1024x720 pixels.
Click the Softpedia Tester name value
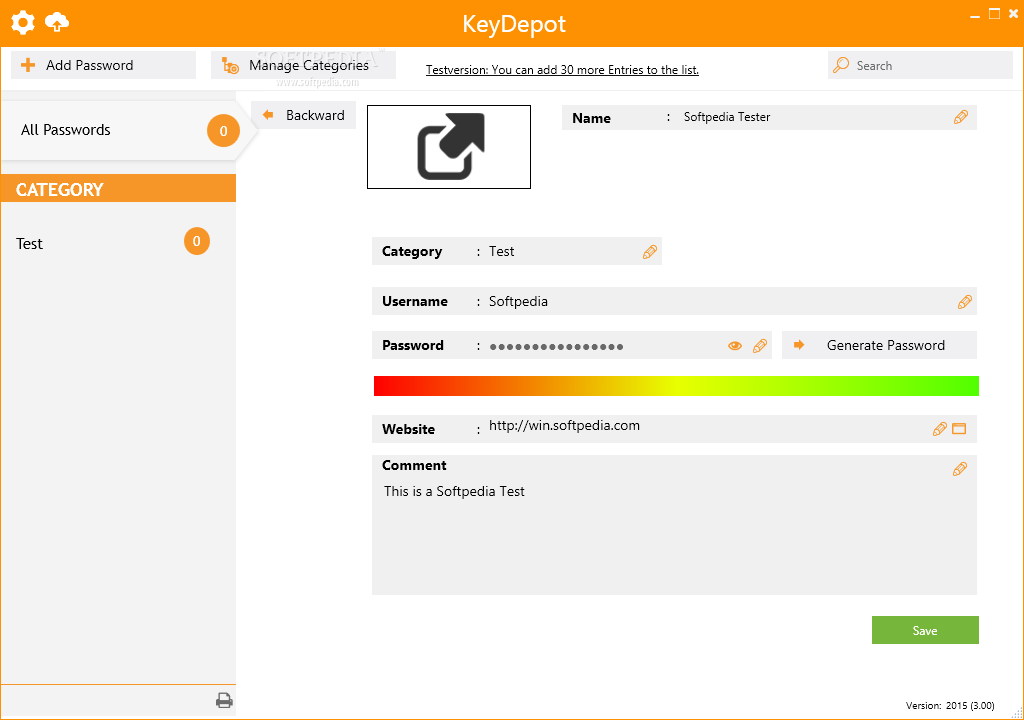(727, 117)
